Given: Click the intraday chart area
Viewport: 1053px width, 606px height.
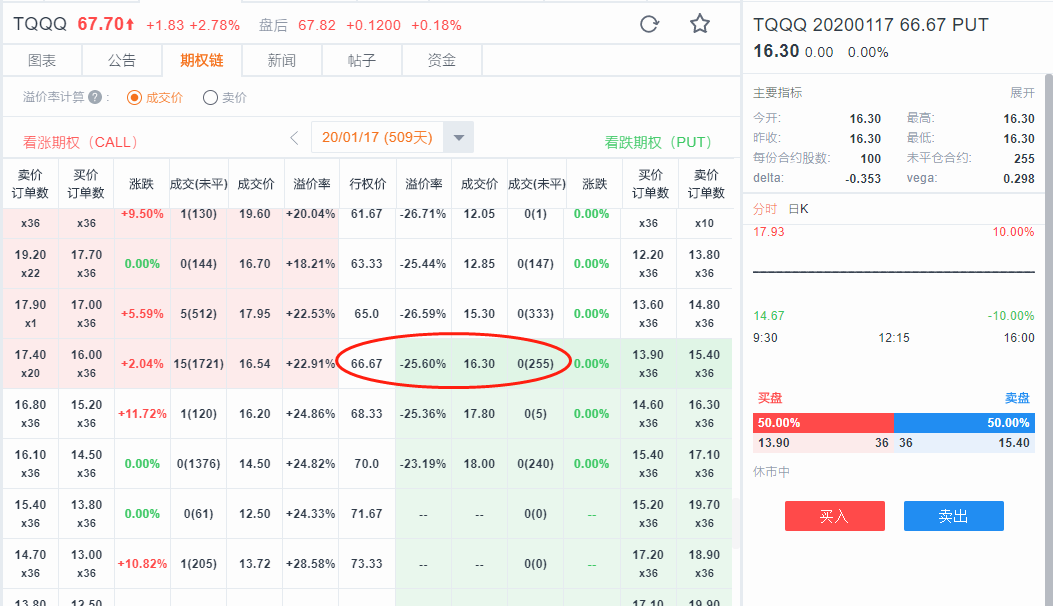Looking at the screenshot, I should point(893,274).
